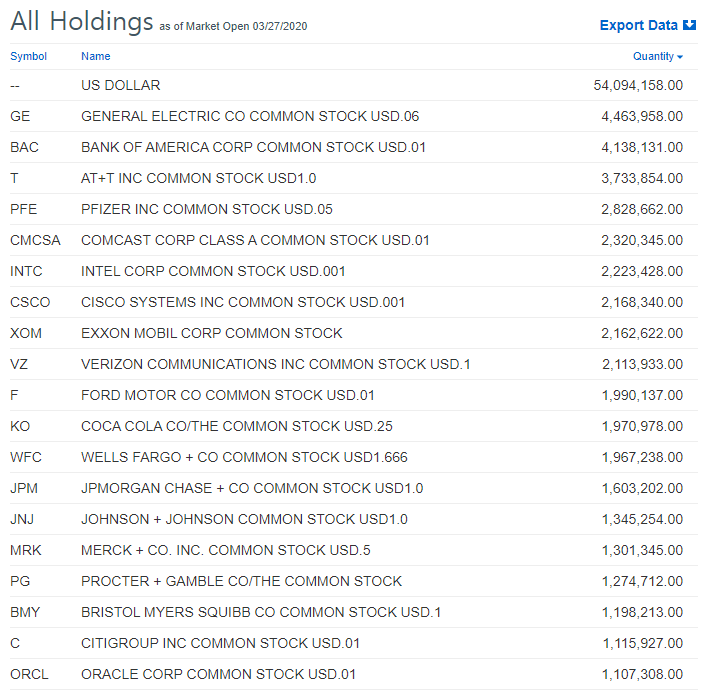
Task: Select CISCO SYSTEMS INC name
Action: tap(243, 302)
